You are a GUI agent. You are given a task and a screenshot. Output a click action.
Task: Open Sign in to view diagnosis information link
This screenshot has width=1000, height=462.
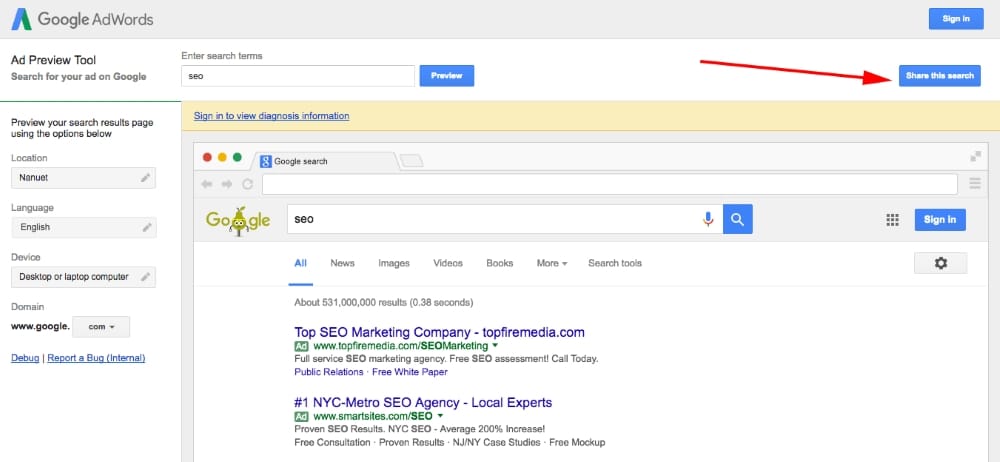[x=271, y=116]
